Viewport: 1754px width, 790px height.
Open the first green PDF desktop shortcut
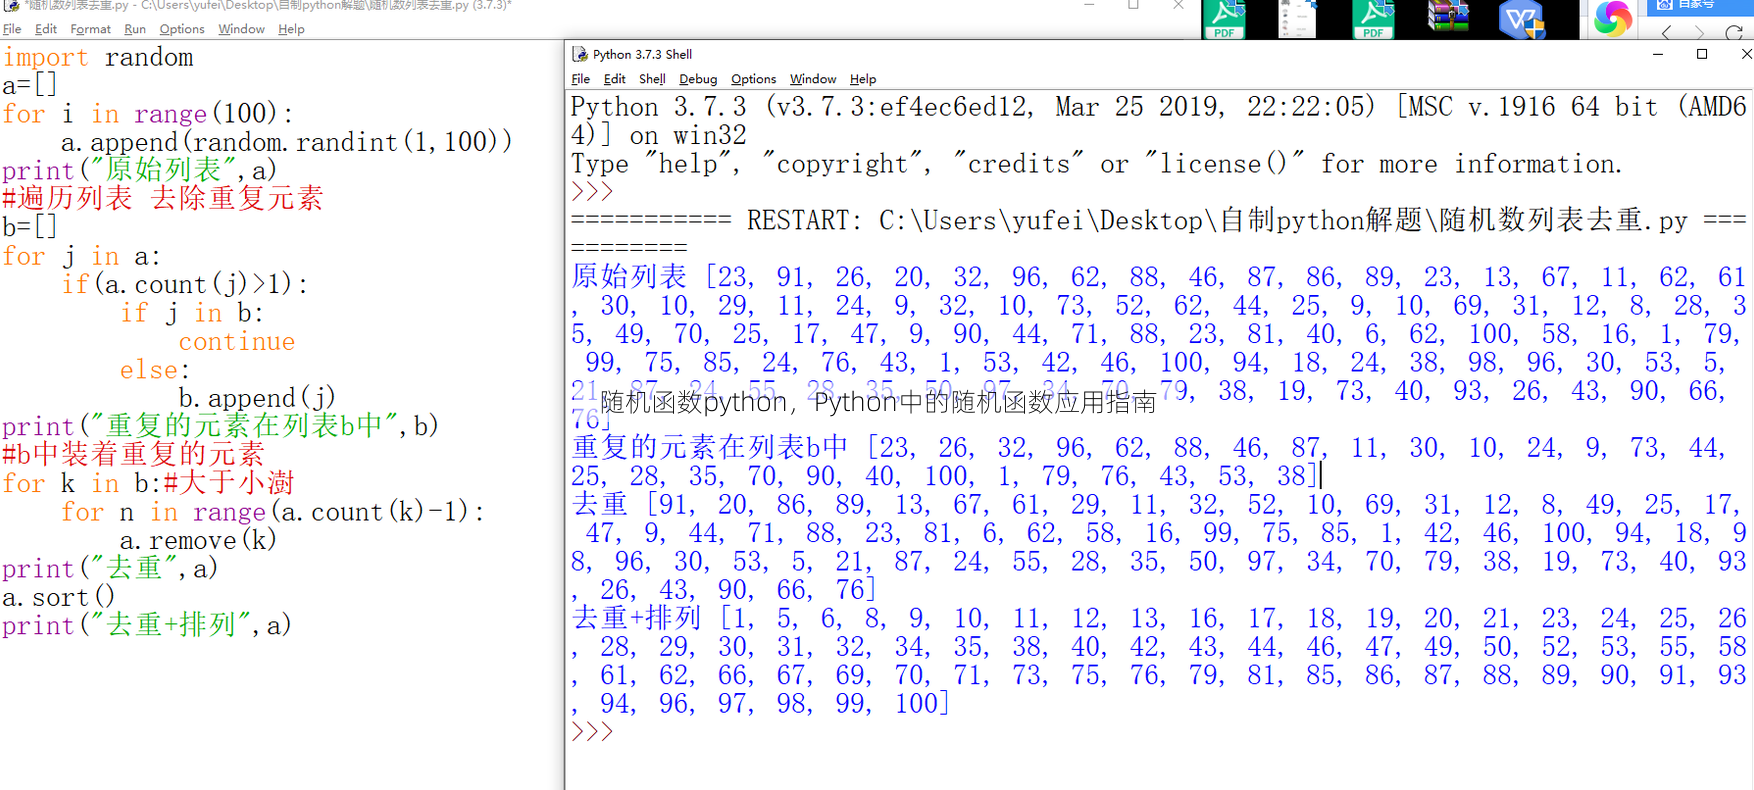(1225, 19)
